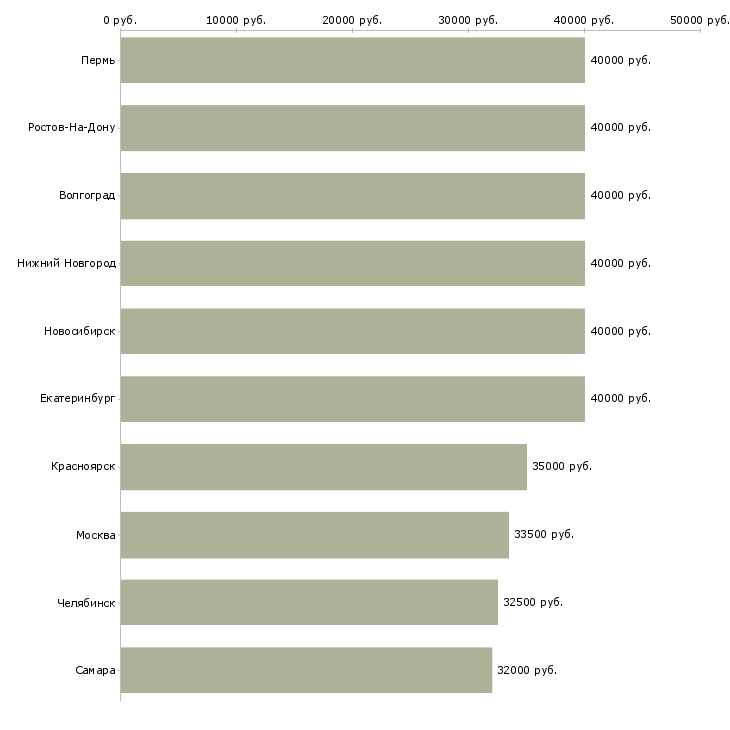Click the 32000 руб. value label
This screenshot has height=730, width=730.
(527, 670)
